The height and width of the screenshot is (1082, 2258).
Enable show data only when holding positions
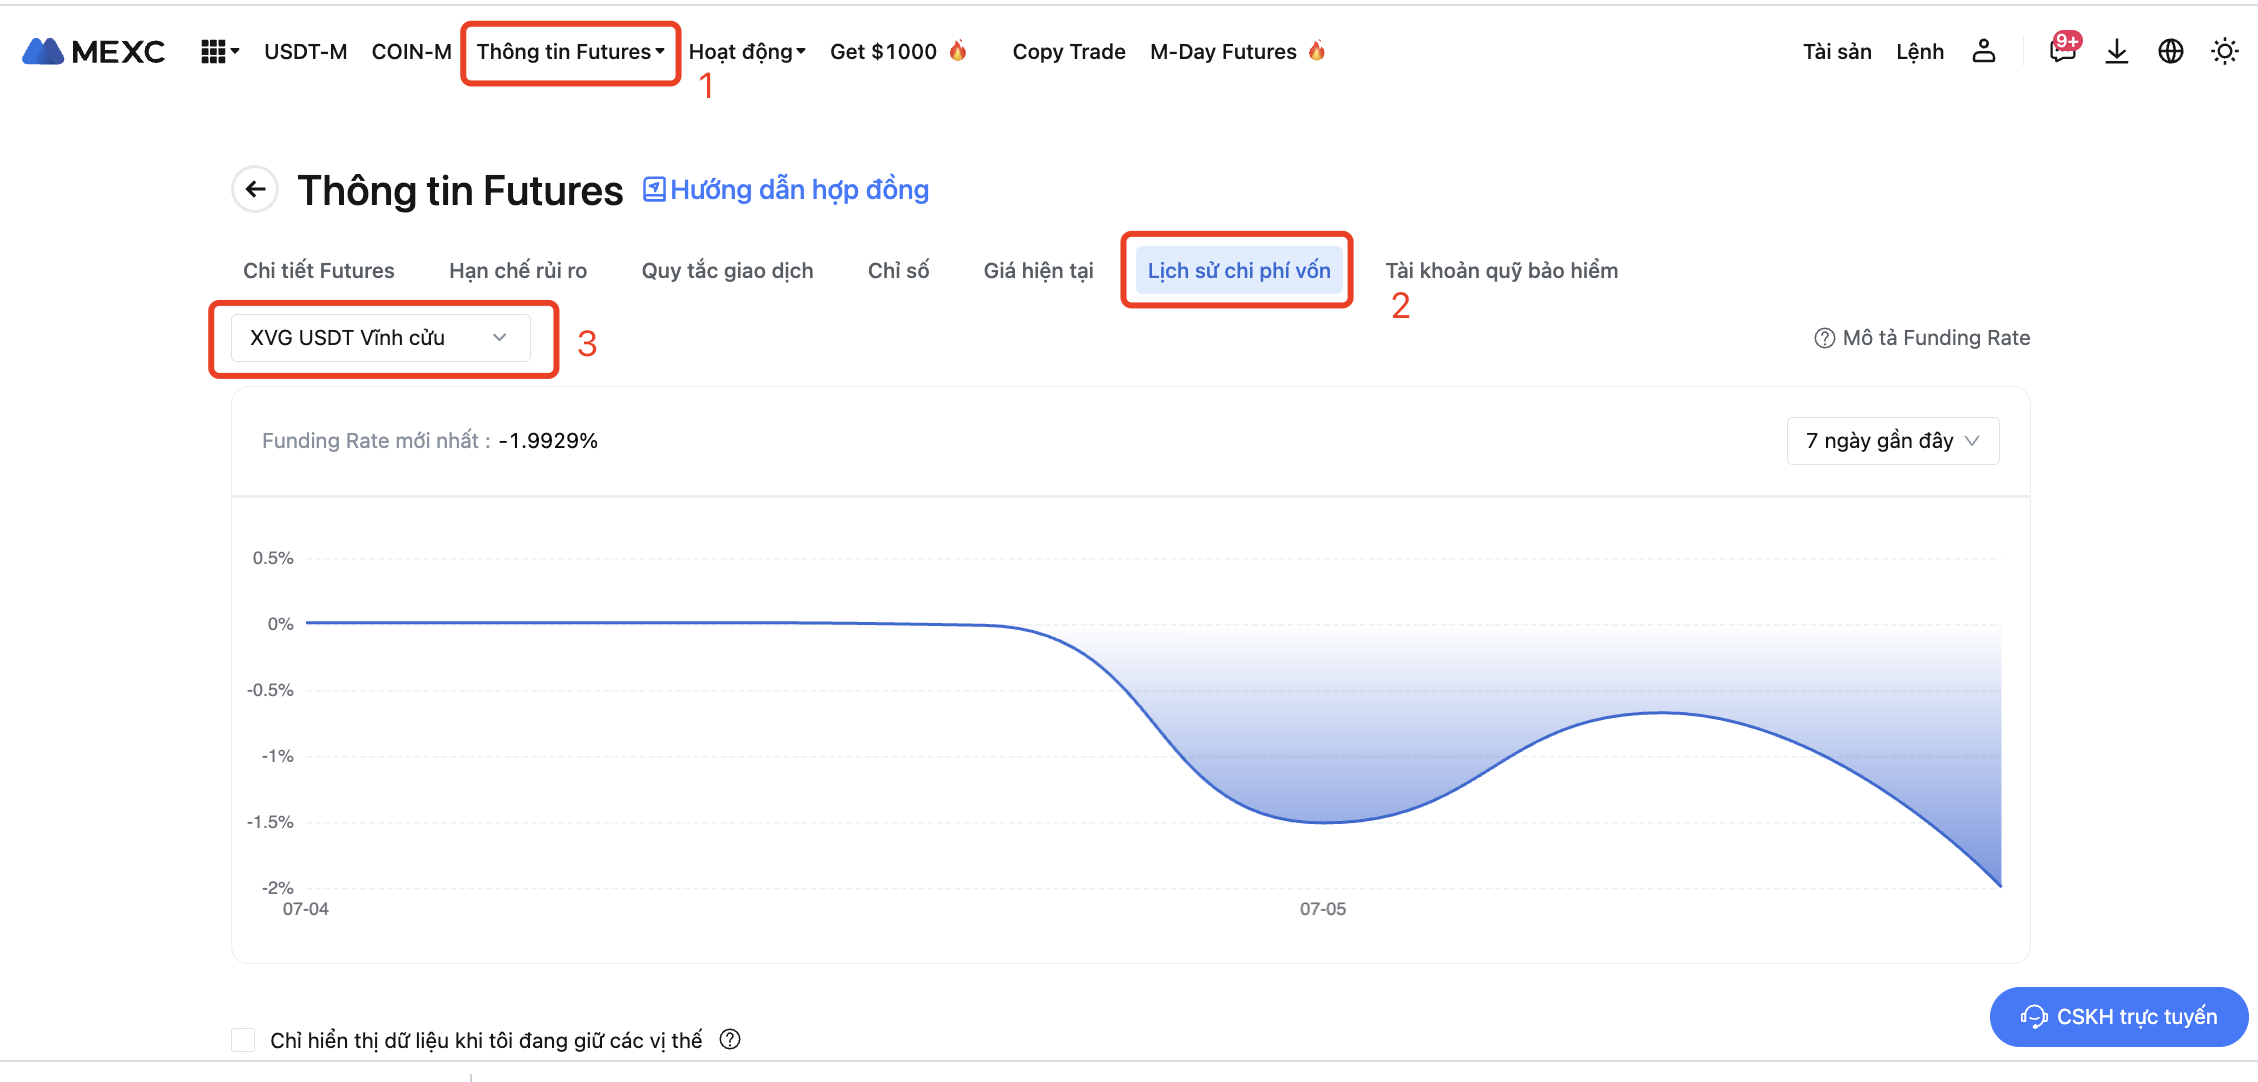[x=243, y=1040]
